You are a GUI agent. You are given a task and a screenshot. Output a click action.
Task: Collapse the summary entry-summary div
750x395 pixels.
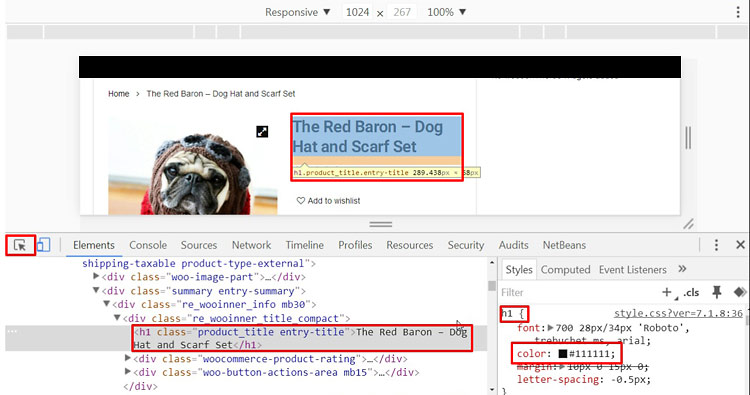(96, 290)
